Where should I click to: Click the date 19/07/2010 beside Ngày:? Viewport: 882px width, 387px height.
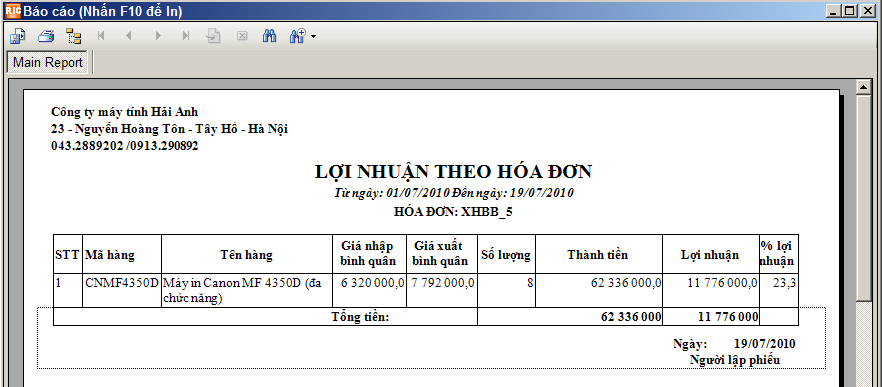pos(764,344)
